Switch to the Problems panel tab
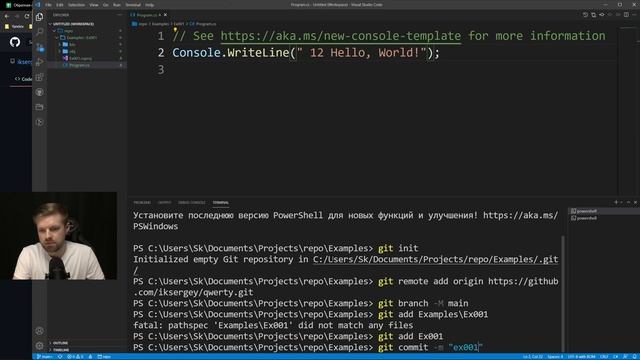The height and width of the screenshot is (360, 640). 142,202
